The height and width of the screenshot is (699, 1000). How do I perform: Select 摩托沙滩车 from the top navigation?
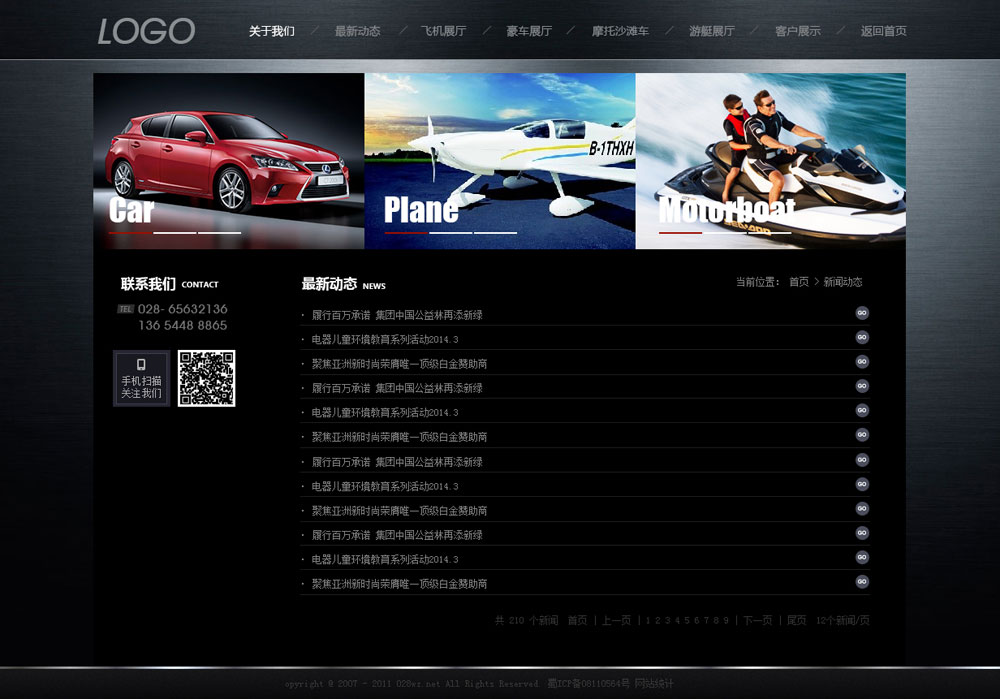(620, 31)
